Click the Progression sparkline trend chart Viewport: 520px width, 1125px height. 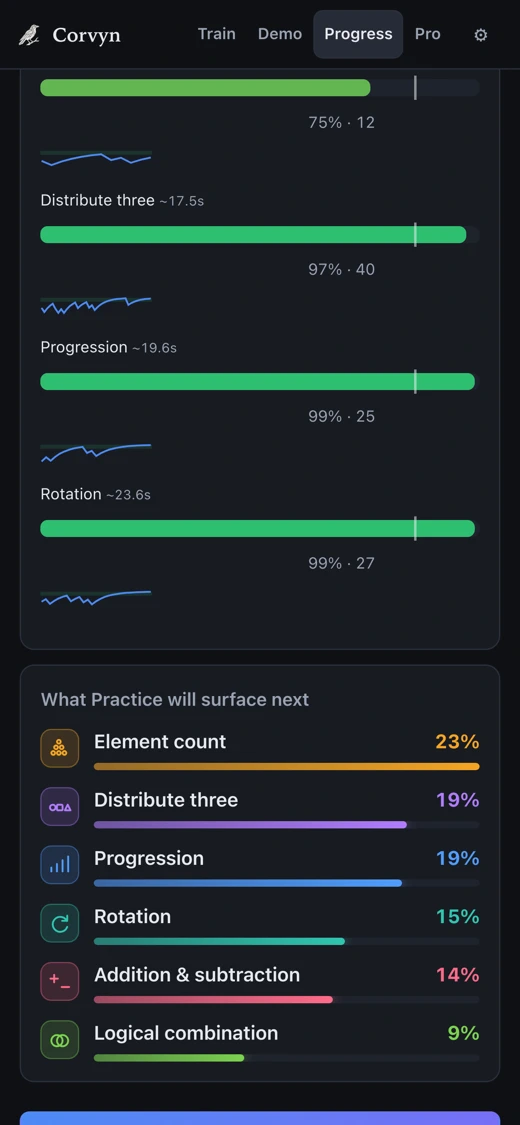(x=96, y=452)
